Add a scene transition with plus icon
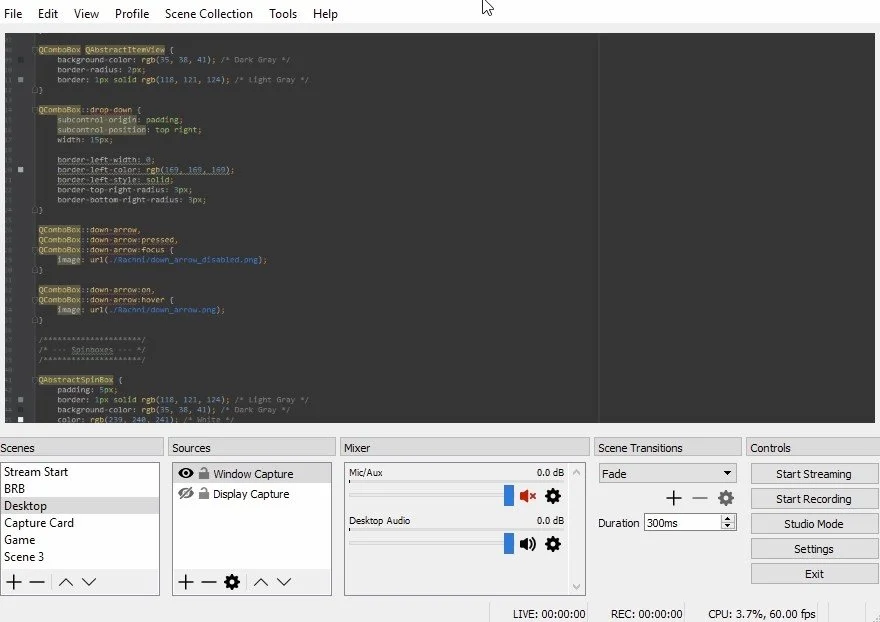This screenshot has width=880, height=622. [674, 498]
